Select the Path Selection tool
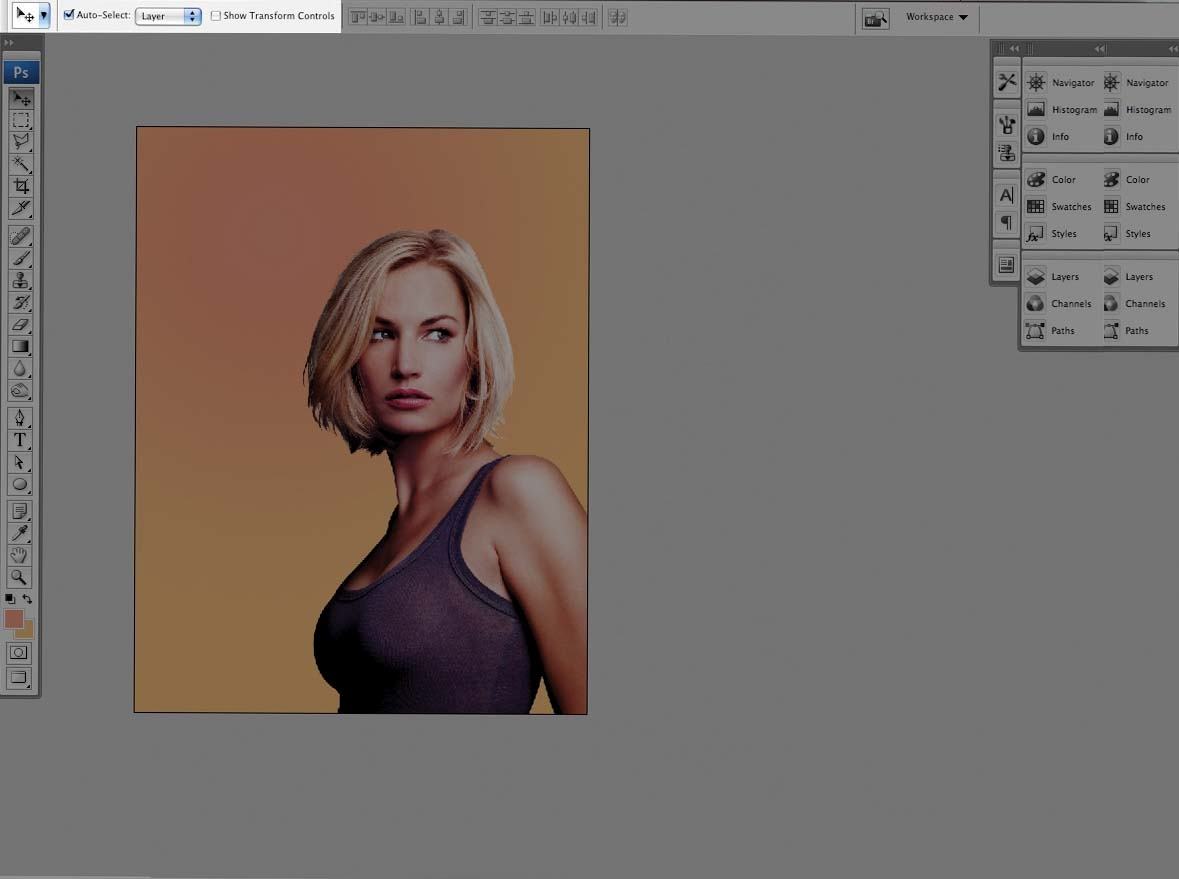The image size is (1179, 879). [20, 462]
